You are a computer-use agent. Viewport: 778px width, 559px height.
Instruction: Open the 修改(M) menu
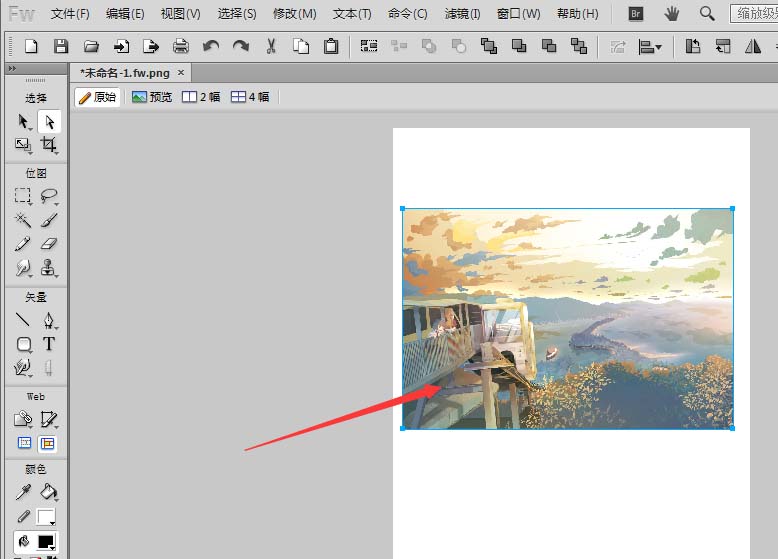coord(295,14)
